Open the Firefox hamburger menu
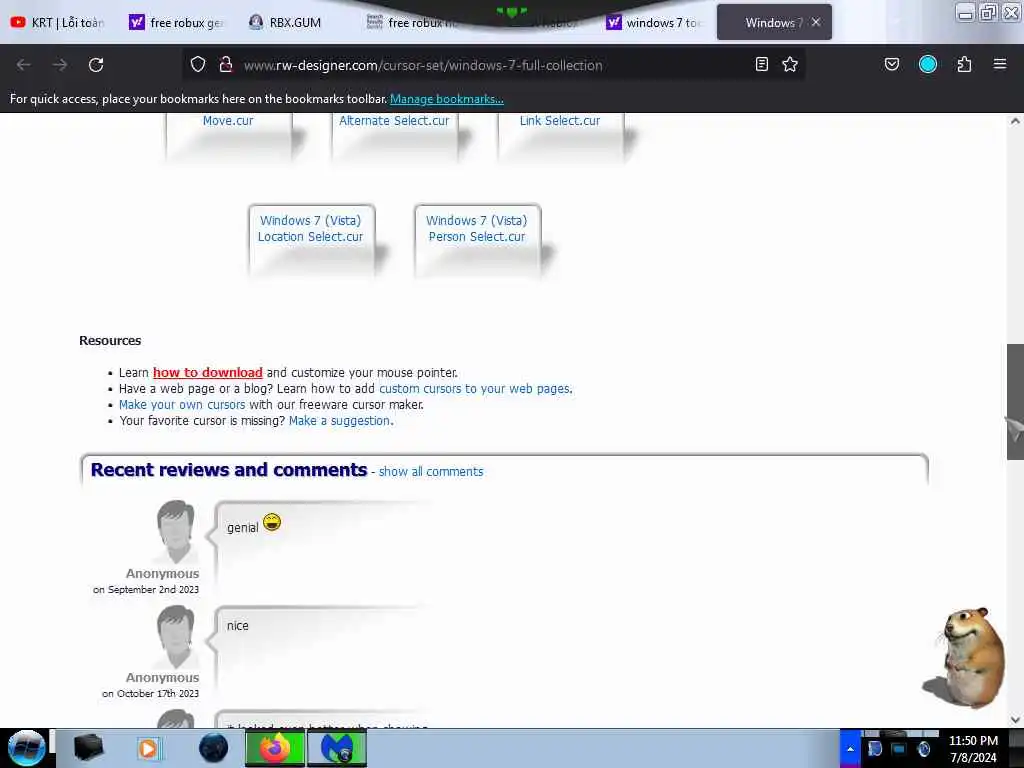Viewport: 1024px width, 768px height. tap(1000, 64)
